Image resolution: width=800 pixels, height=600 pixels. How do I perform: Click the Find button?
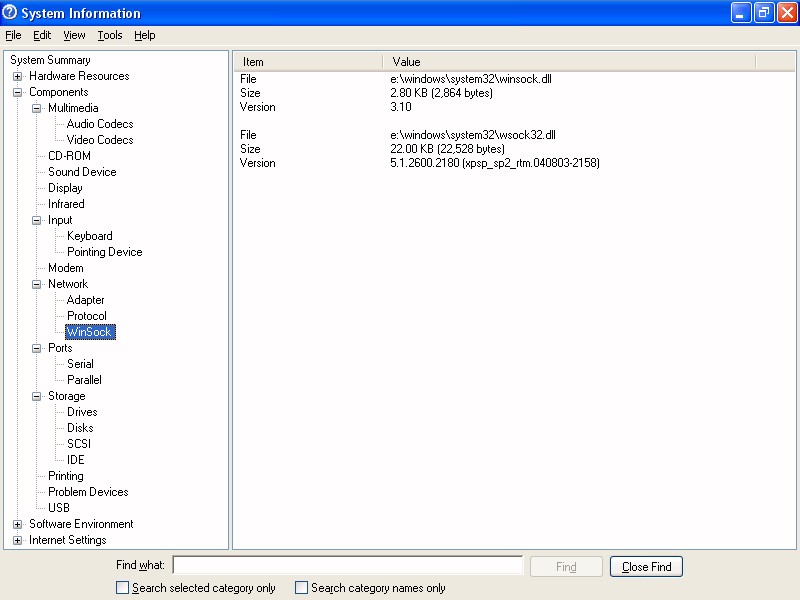(x=566, y=566)
